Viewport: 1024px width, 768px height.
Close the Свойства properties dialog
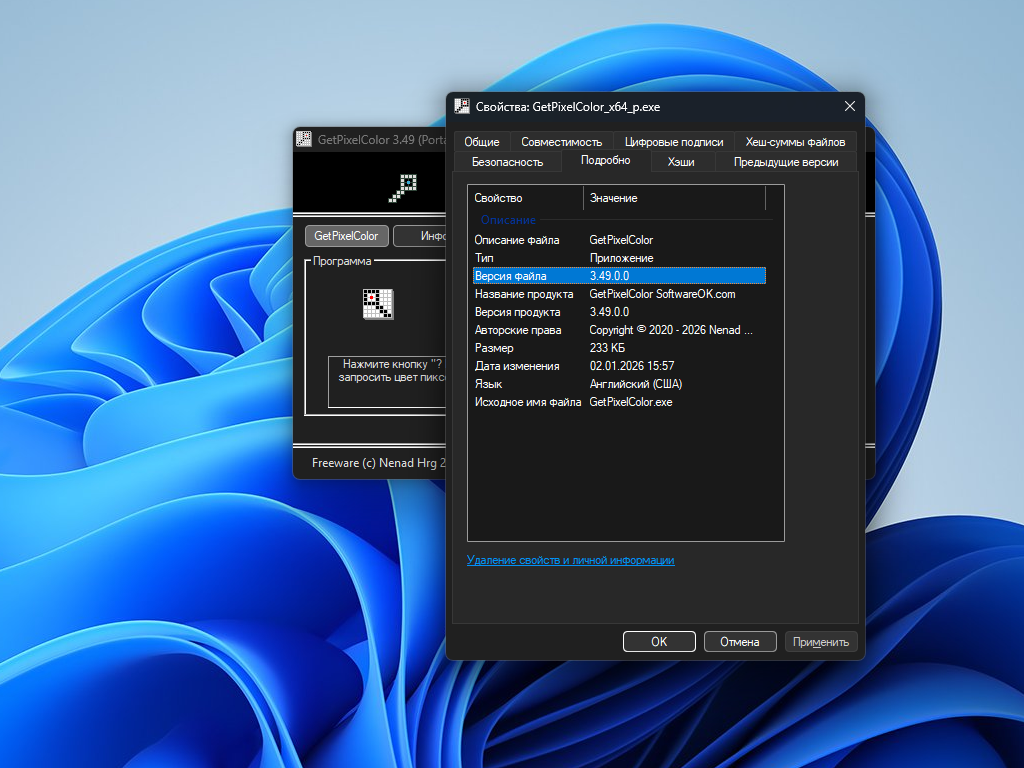[849, 106]
